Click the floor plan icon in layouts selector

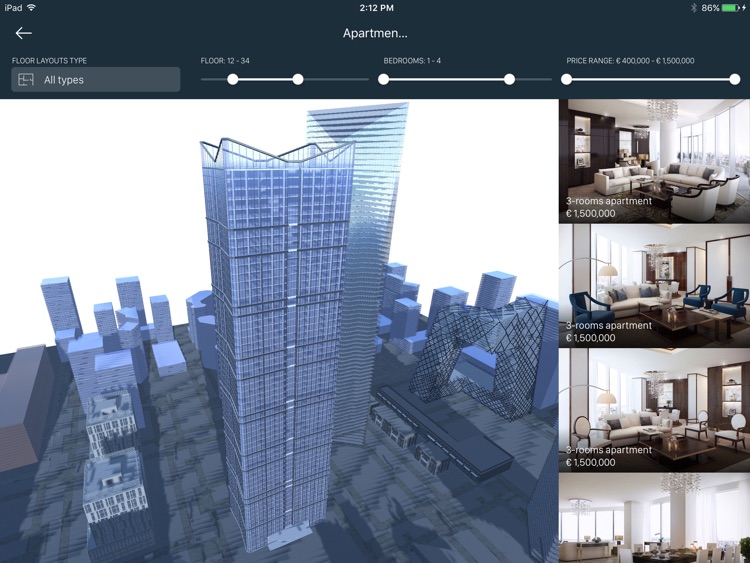[26, 79]
